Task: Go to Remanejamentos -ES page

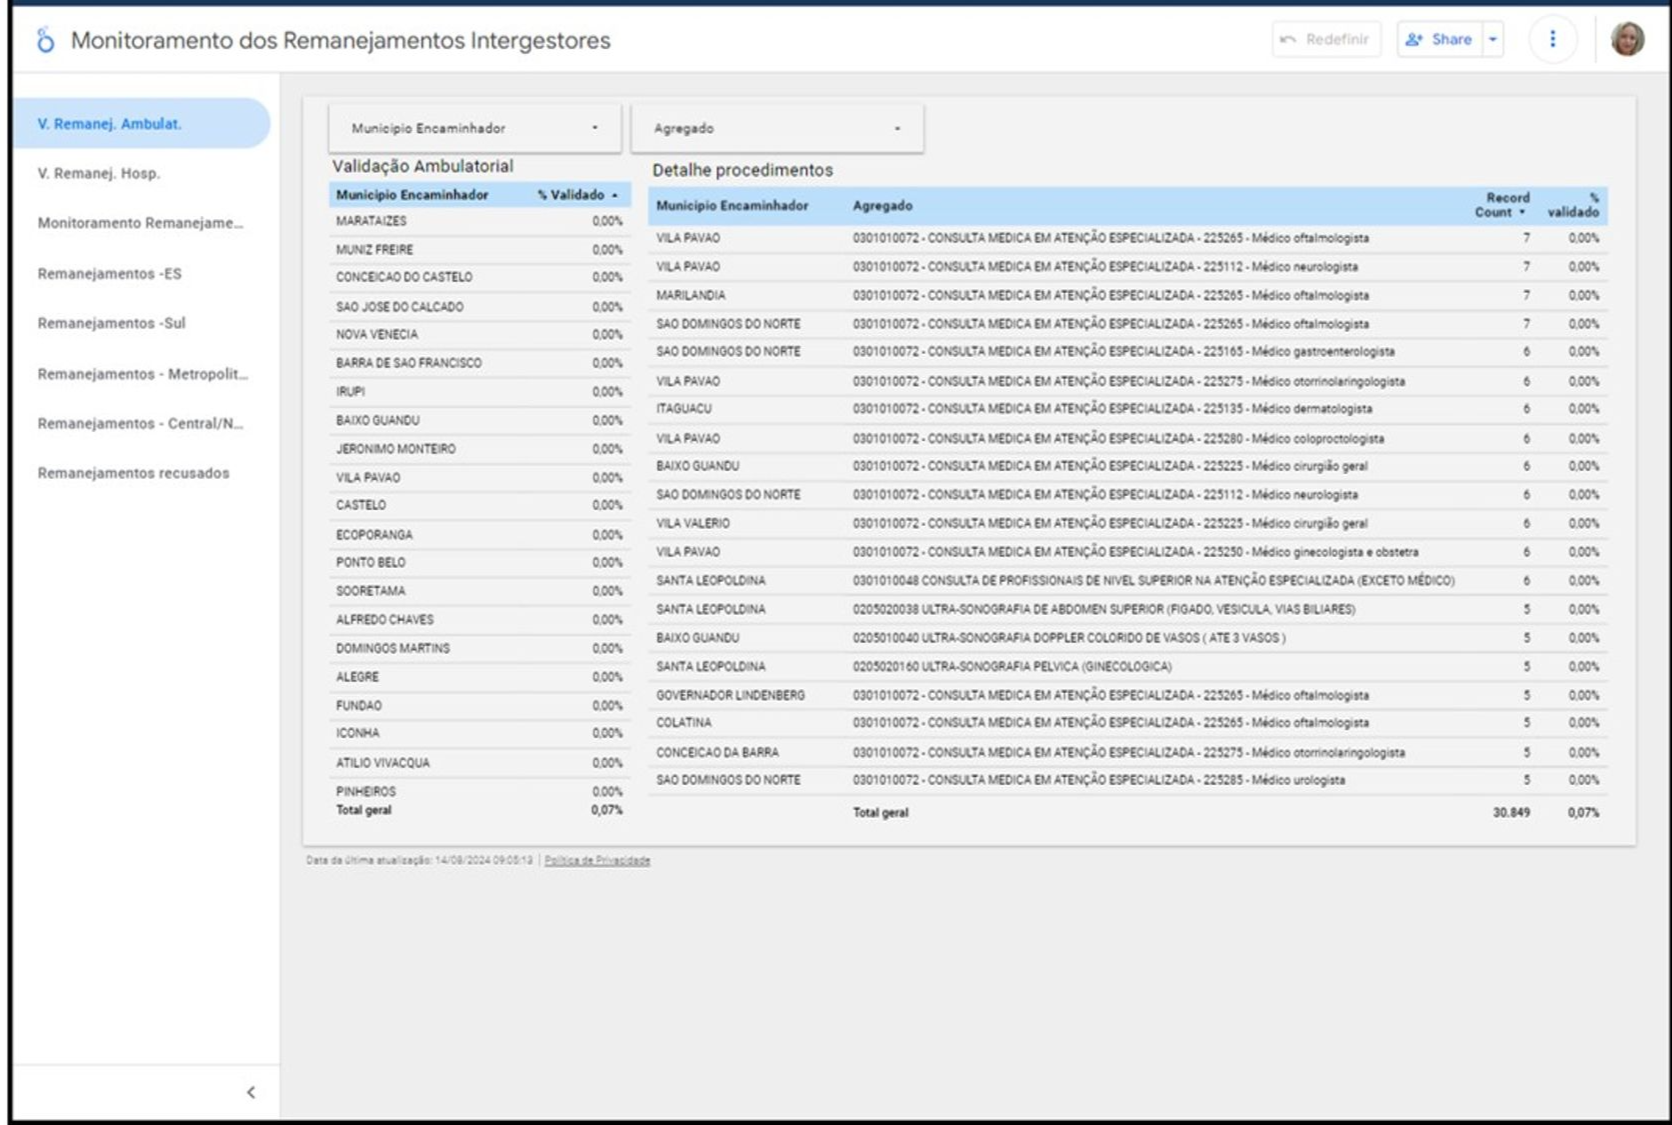Action: pos(110,273)
